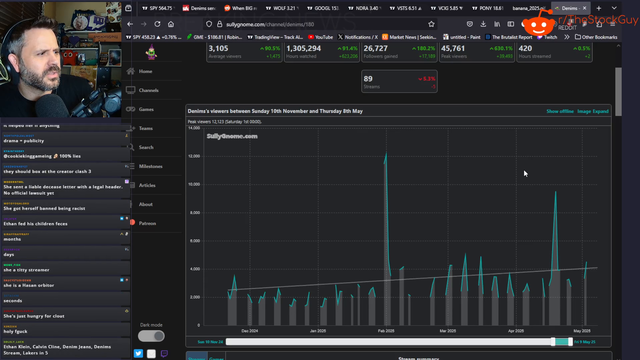This screenshot has width=640, height=360.
Task: Click the 3,105 Average viewers stat card
Action: (244, 52)
